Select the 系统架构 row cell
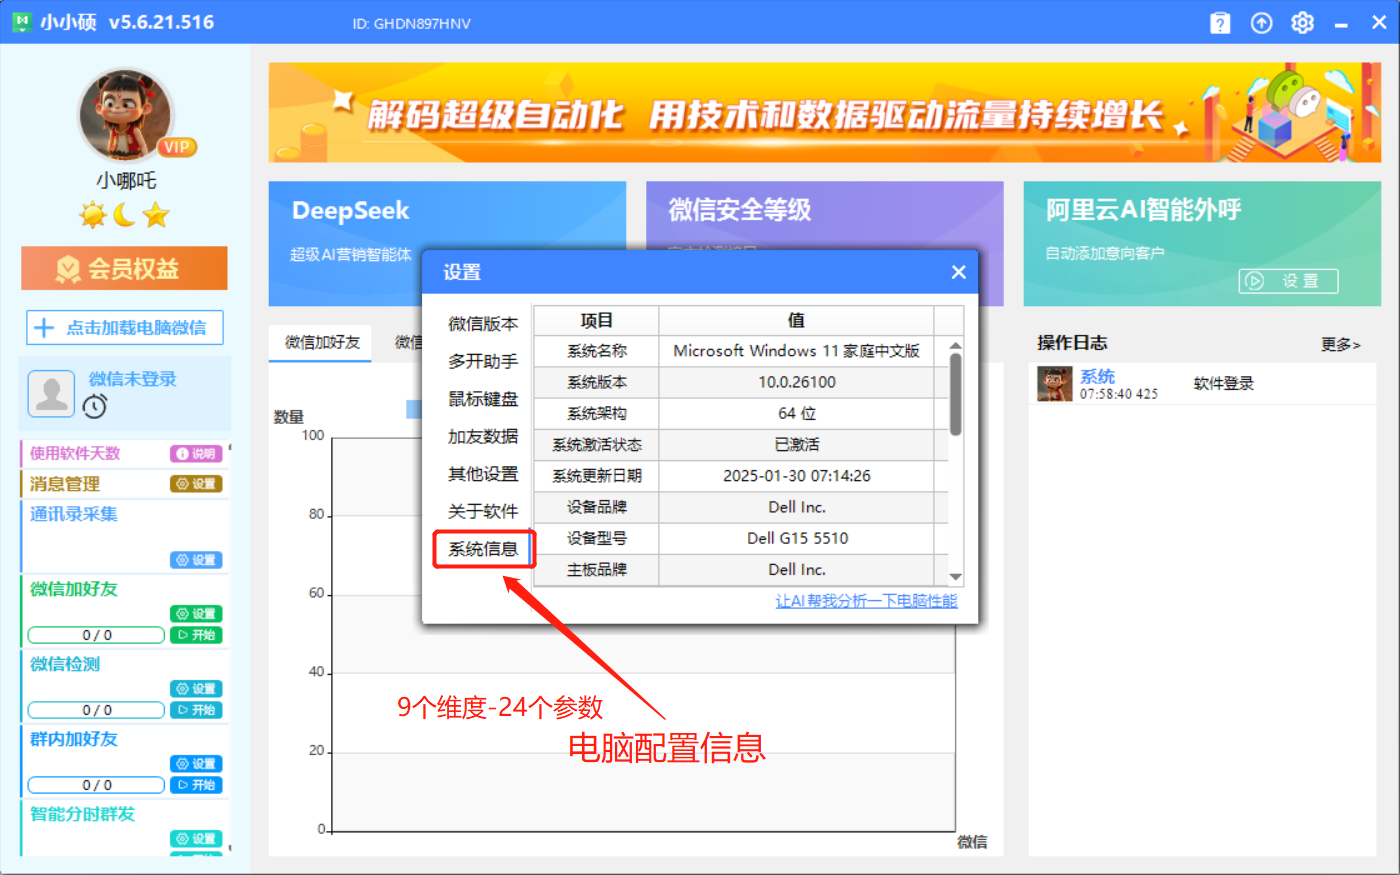Screen dimensions: 1400x875 (596, 413)
